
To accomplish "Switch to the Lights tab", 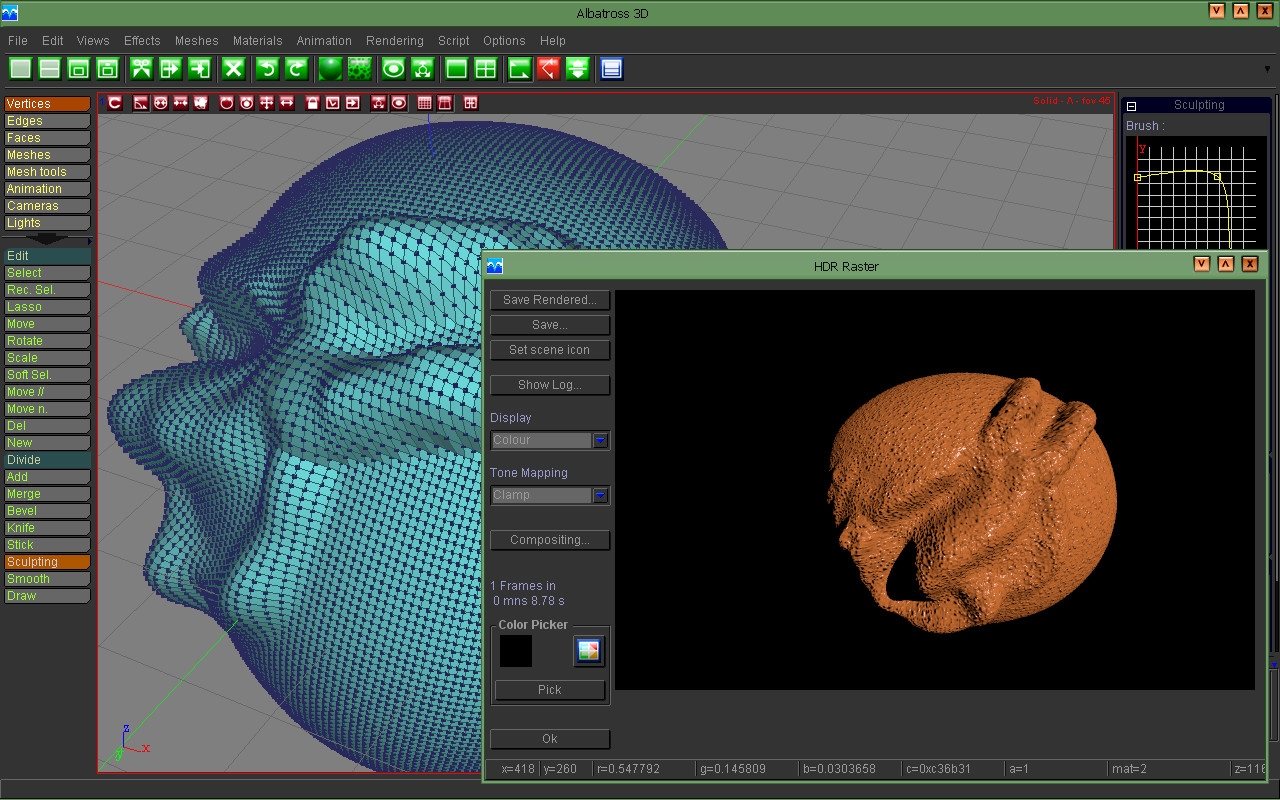I will coord(47,223).
